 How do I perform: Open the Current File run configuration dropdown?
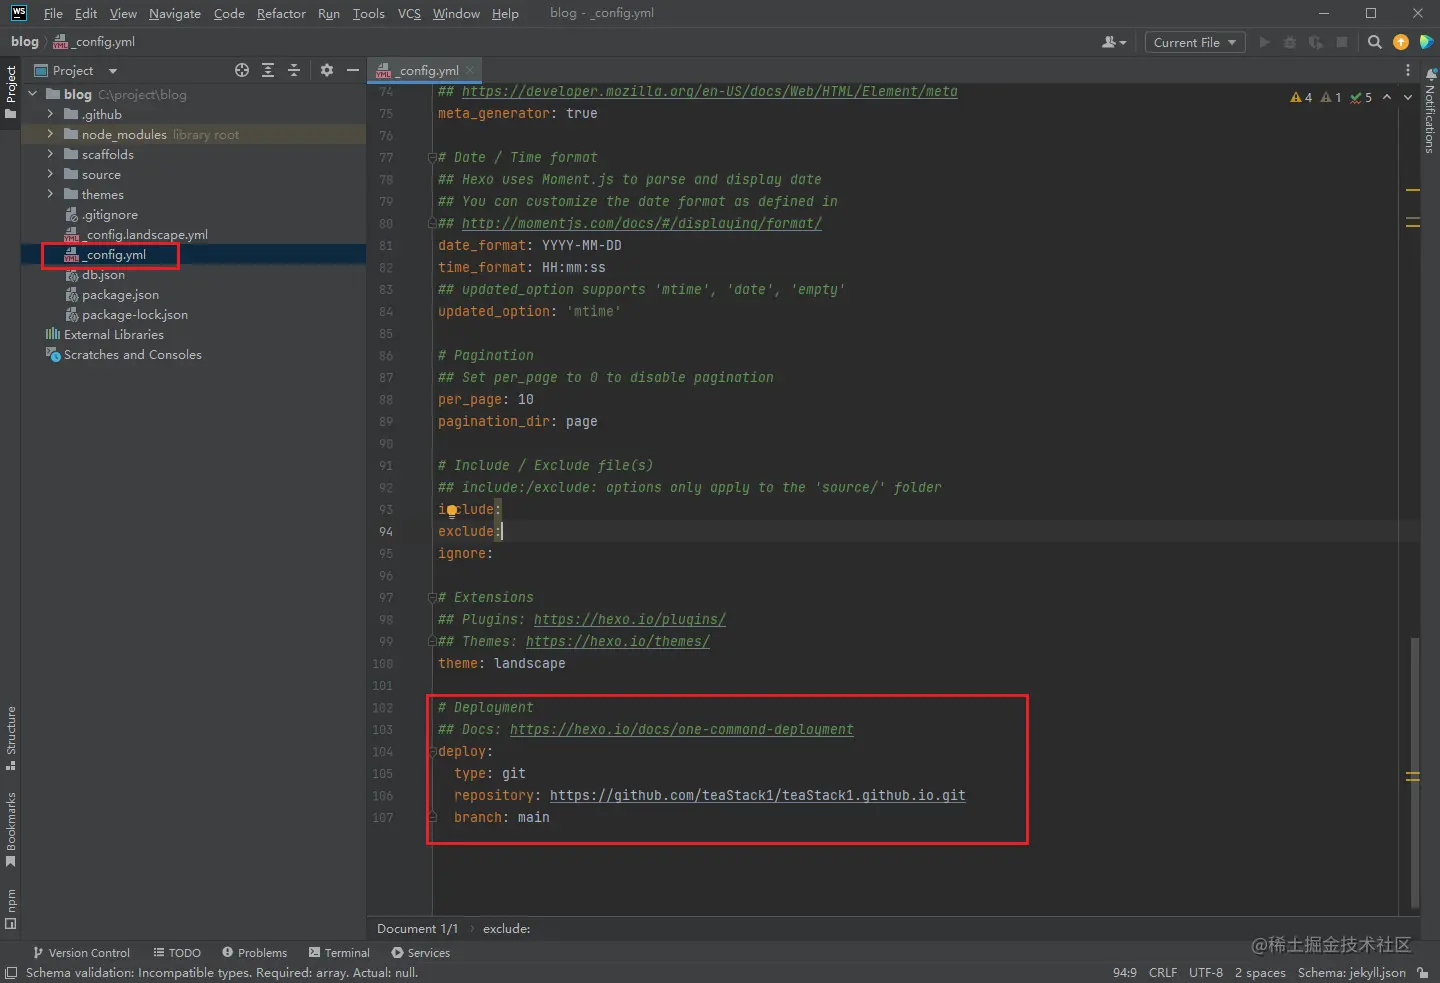coord(1195,42)
